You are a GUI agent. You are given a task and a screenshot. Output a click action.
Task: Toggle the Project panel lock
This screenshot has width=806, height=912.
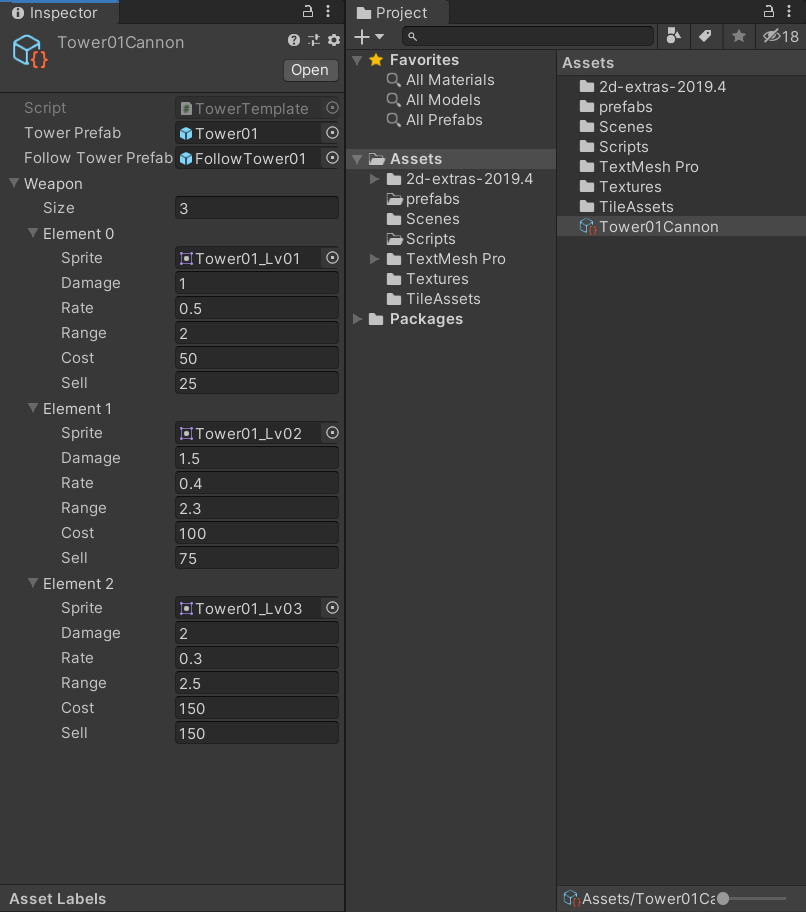pos(769,12)
